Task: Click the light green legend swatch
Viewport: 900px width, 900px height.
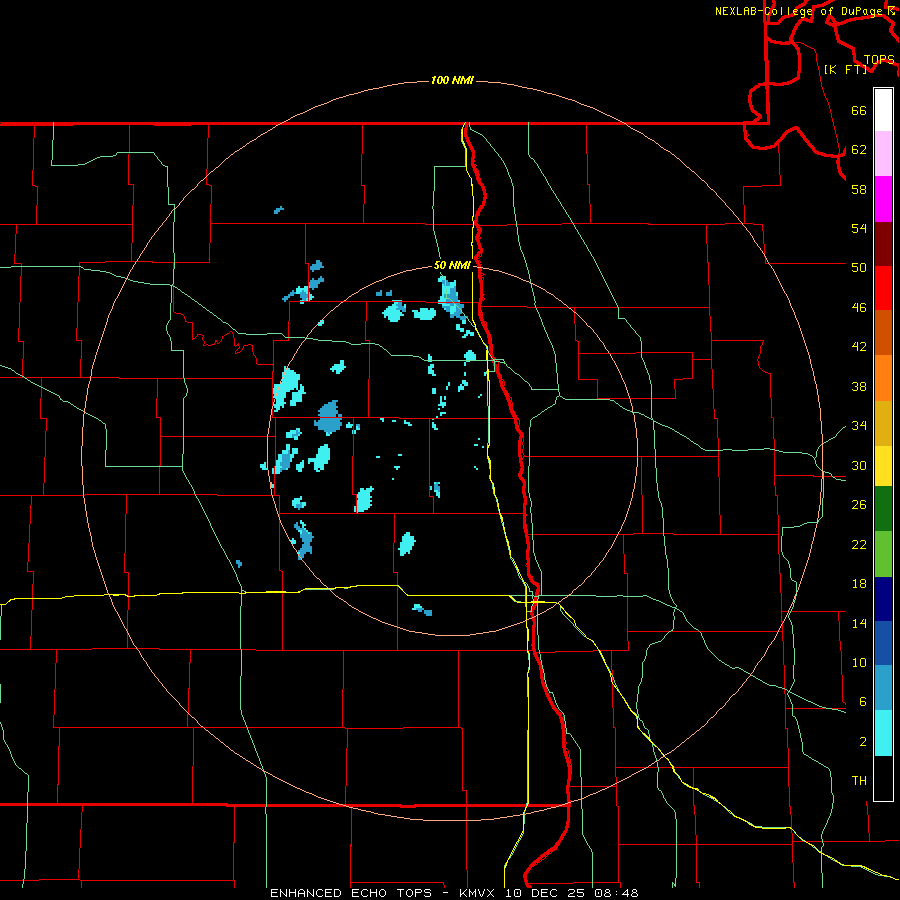Action: coord(883,554)
